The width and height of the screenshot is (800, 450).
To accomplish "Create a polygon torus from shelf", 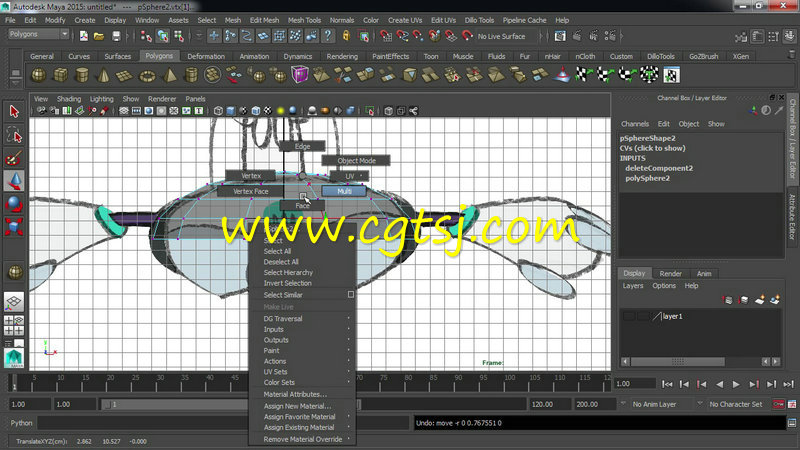I will [x=147, y=76].
